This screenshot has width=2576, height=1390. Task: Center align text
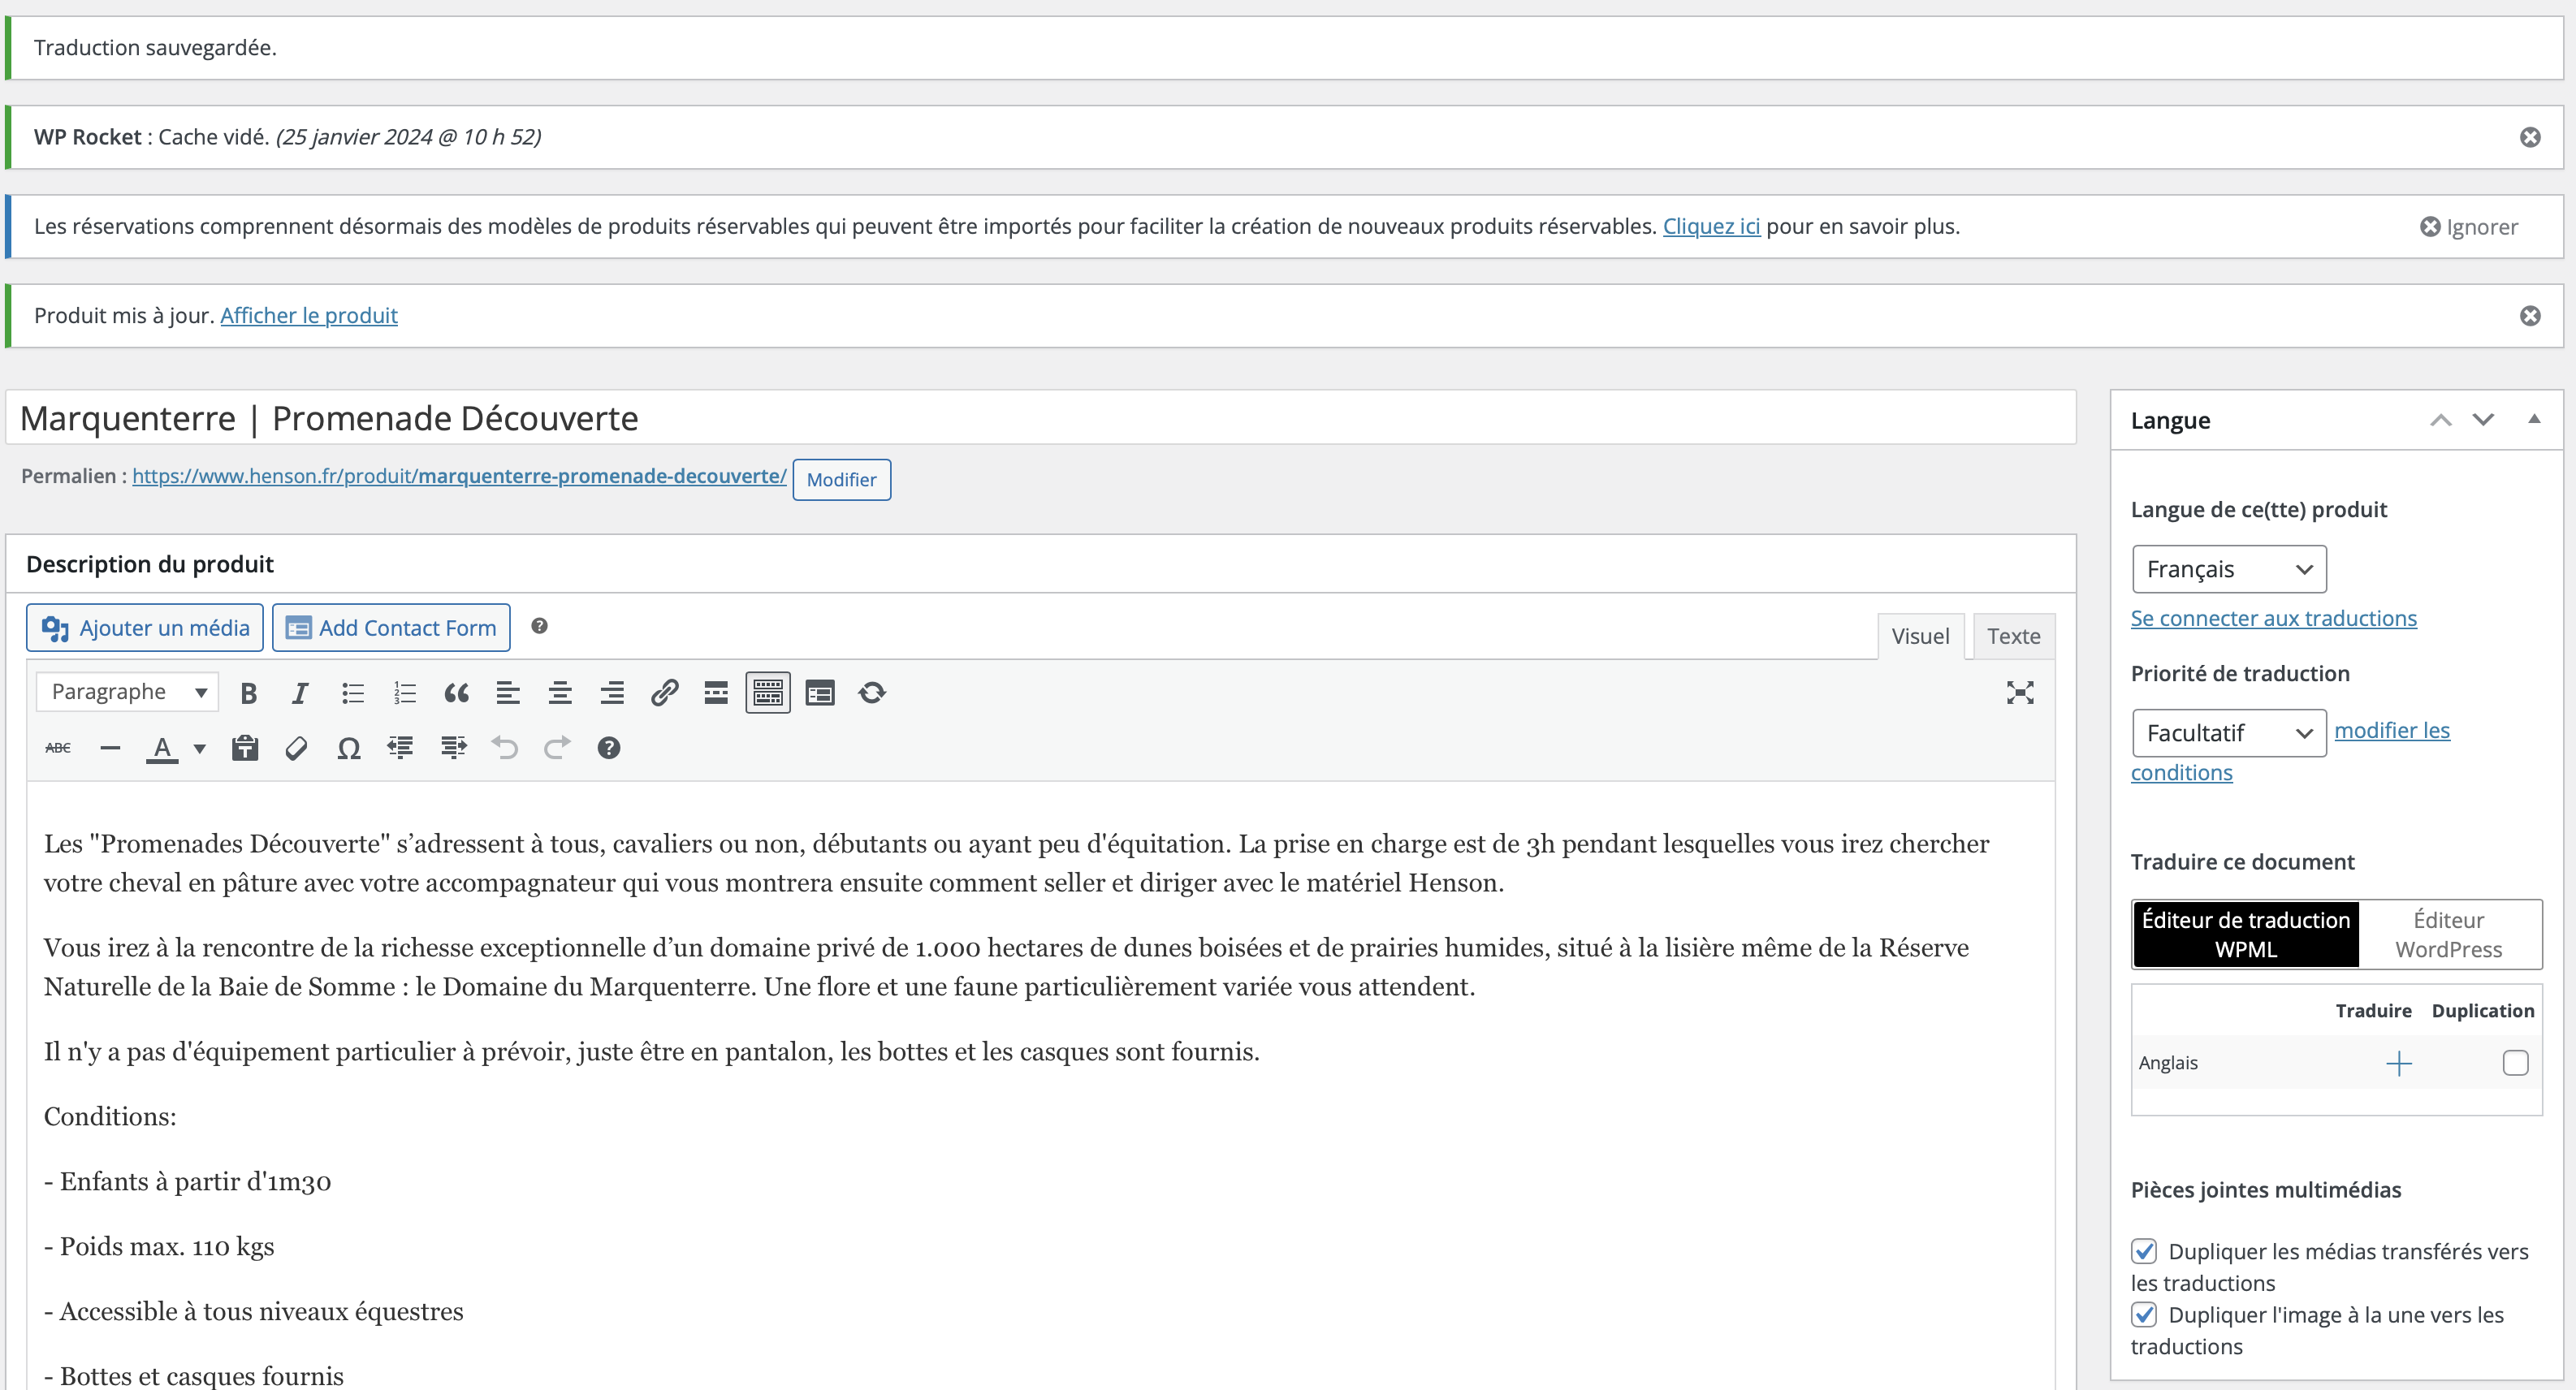pos(560,693)
